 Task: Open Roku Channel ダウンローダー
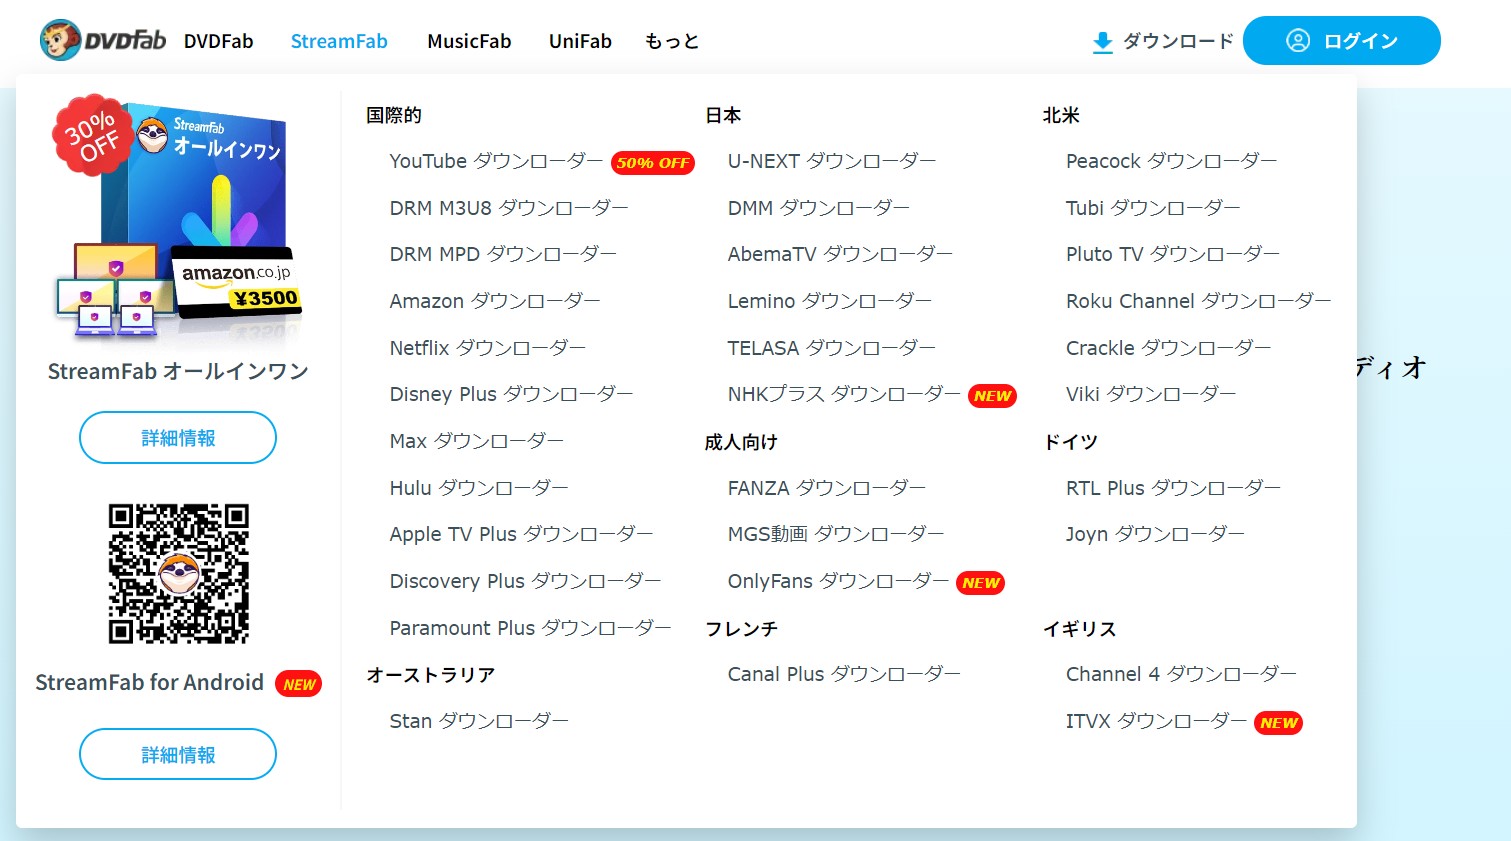tap(1198, 301)
